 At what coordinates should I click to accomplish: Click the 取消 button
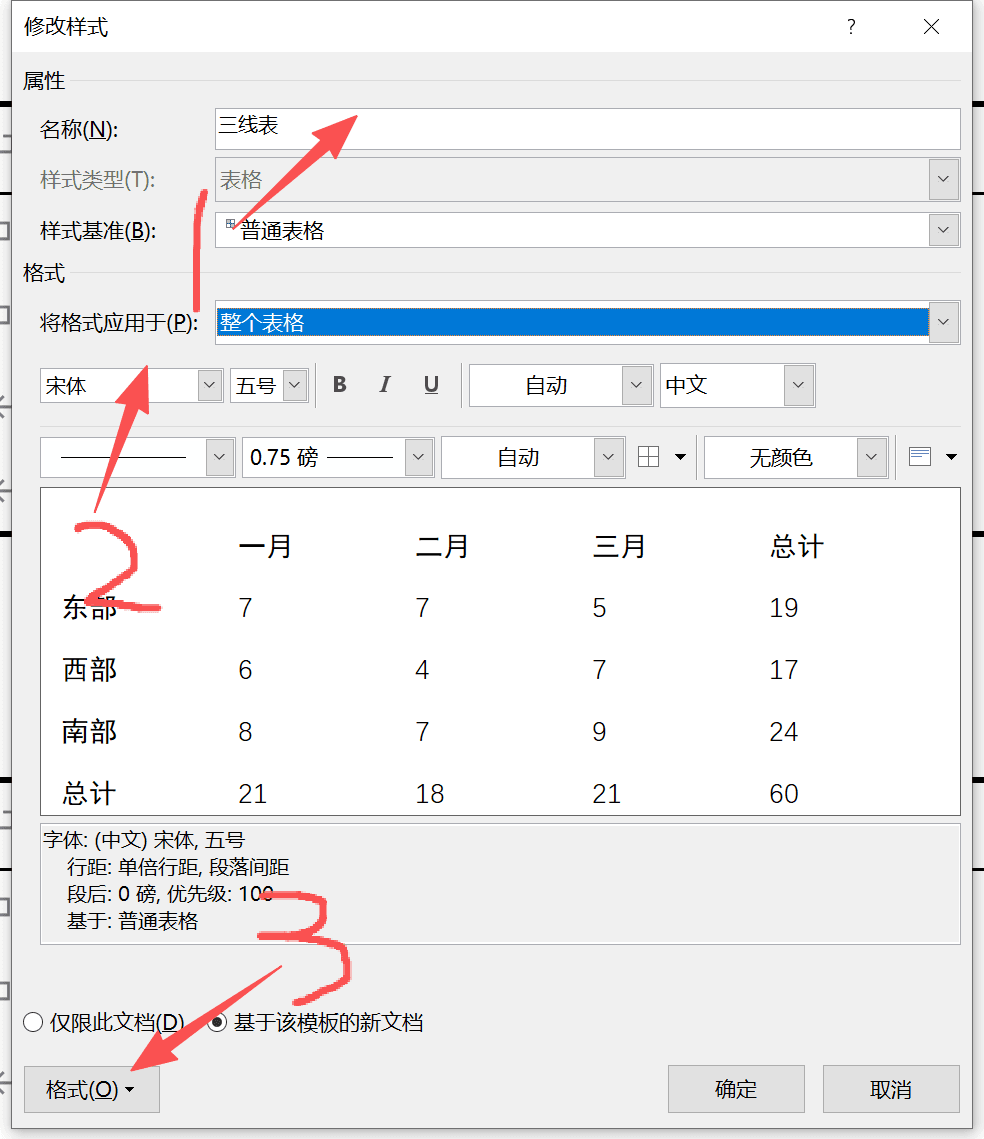point(890,1089)
